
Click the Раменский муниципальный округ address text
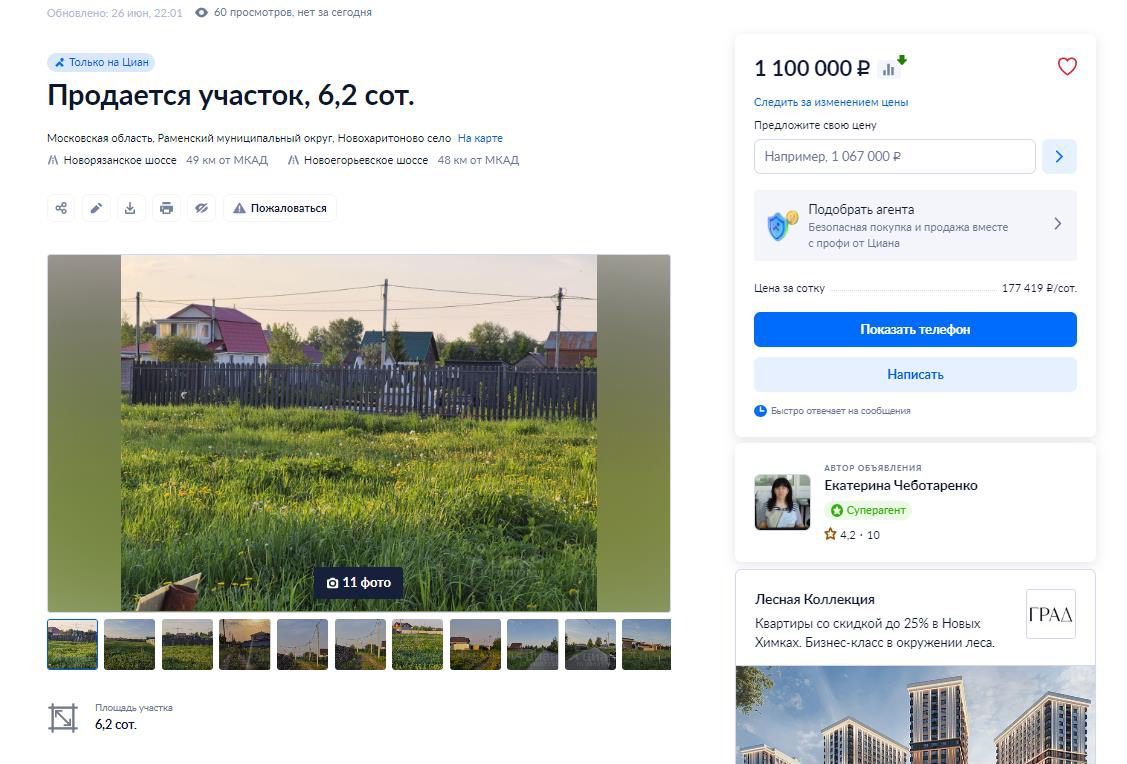(245, 138)
